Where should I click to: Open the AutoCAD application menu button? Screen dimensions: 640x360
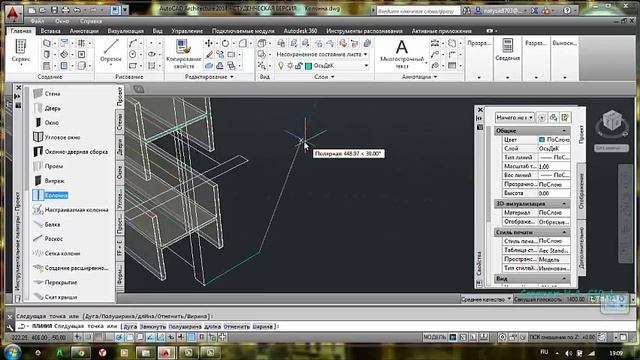13,14
